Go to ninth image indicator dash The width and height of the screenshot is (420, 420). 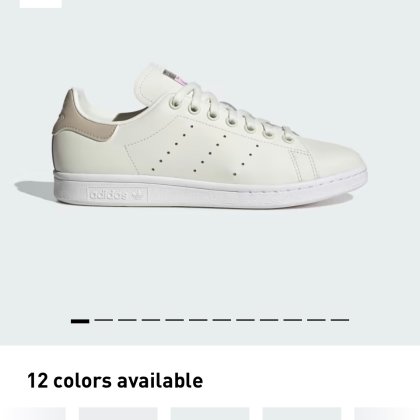(x=269, y=320)
